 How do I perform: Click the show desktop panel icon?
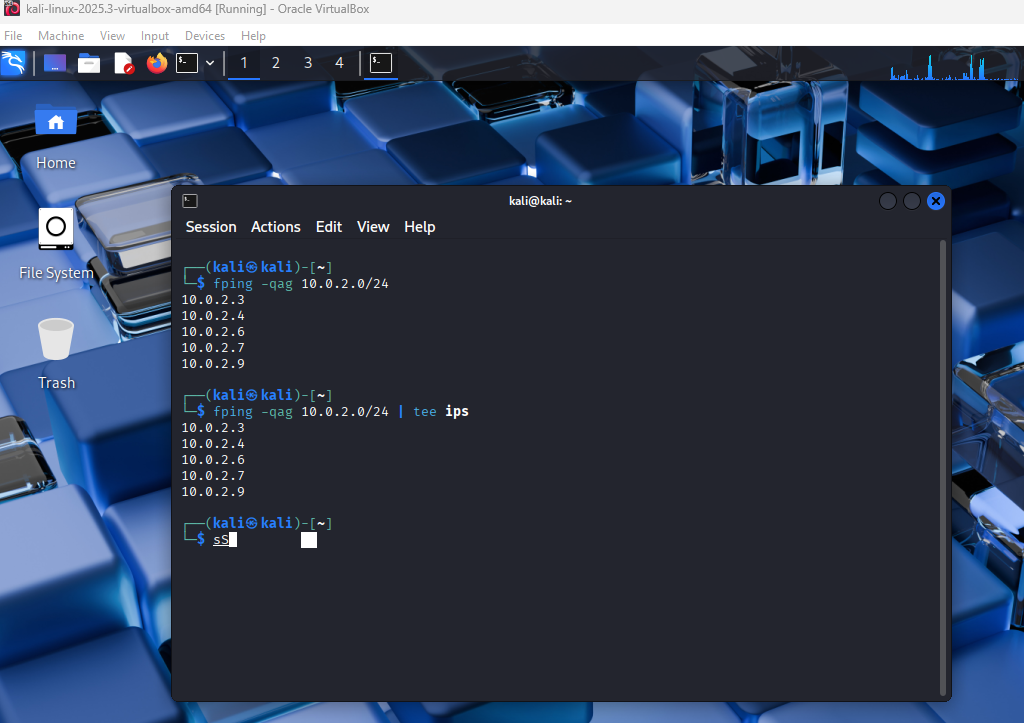coord(56,63)
